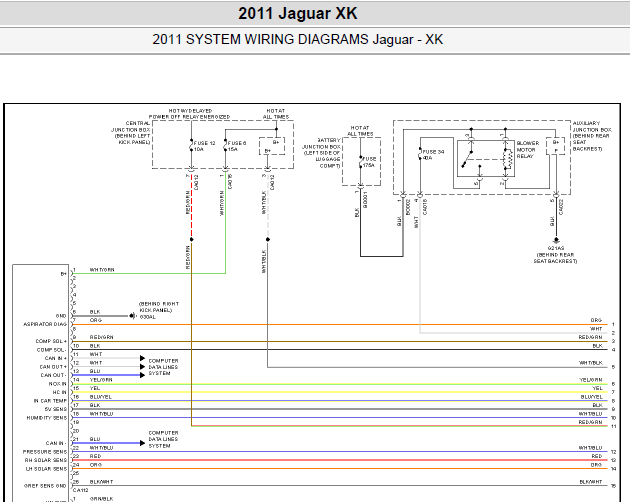The width and height of the screenshot is (630, 502).
Task: Select the "G30AL" ground label
Action: 147,317
